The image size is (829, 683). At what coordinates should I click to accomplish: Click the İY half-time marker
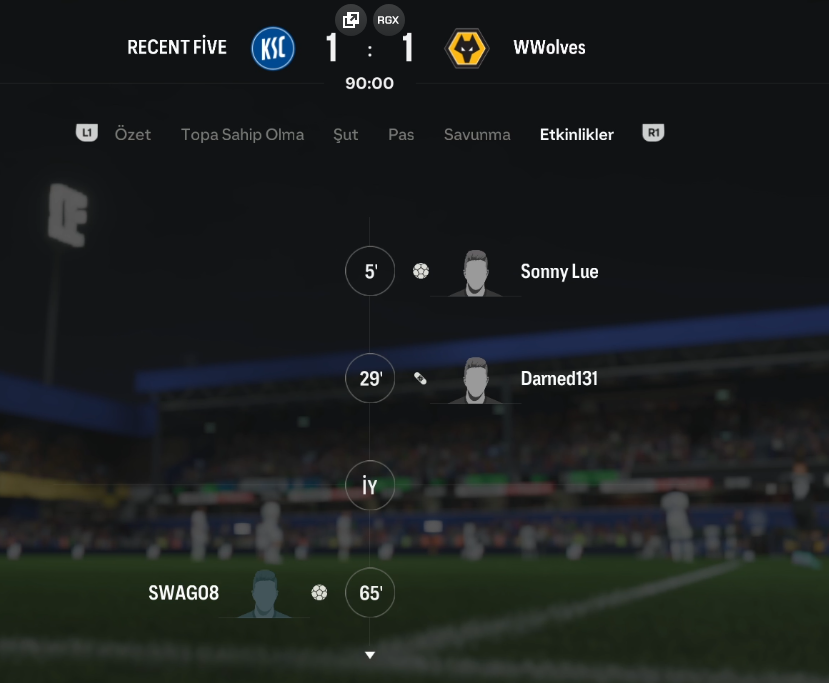[370, 485]
